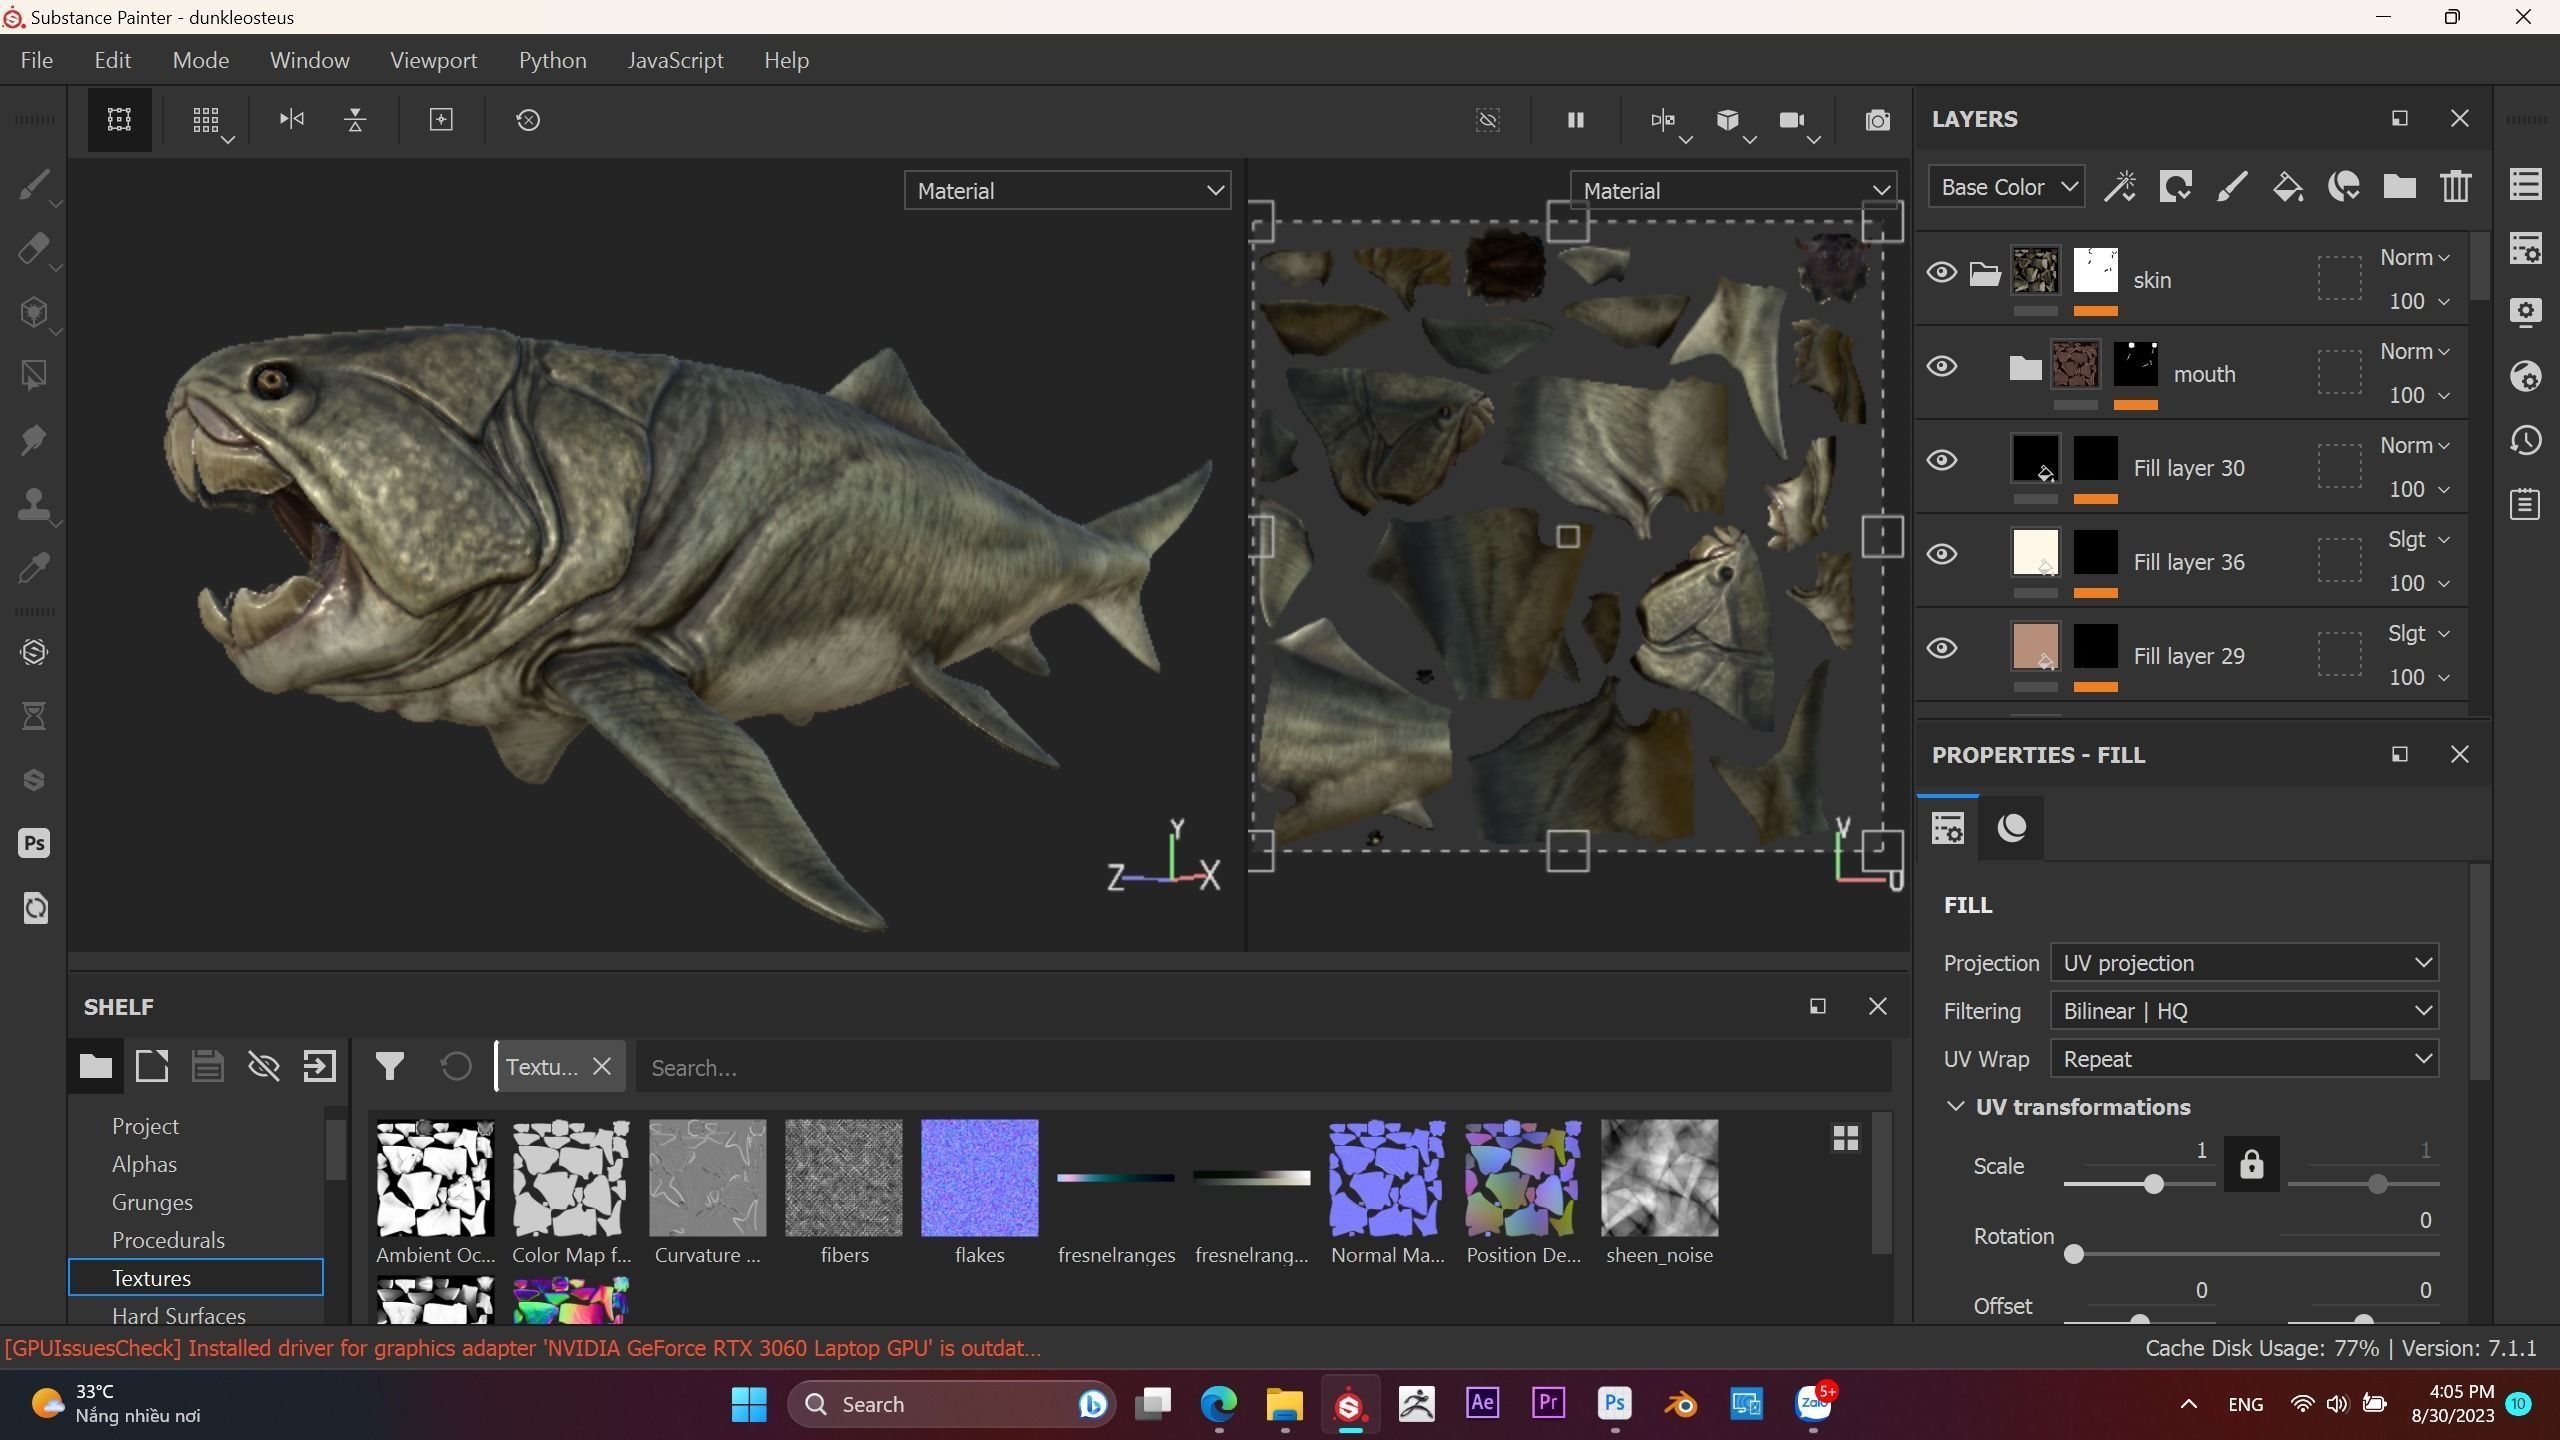Toggle the Scale lock ratio button

point(2251,1164)
